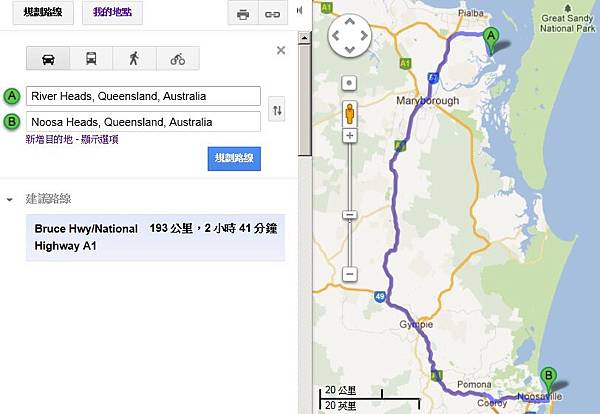
Task: Click the Maryborough label on map
Action: 427,101
